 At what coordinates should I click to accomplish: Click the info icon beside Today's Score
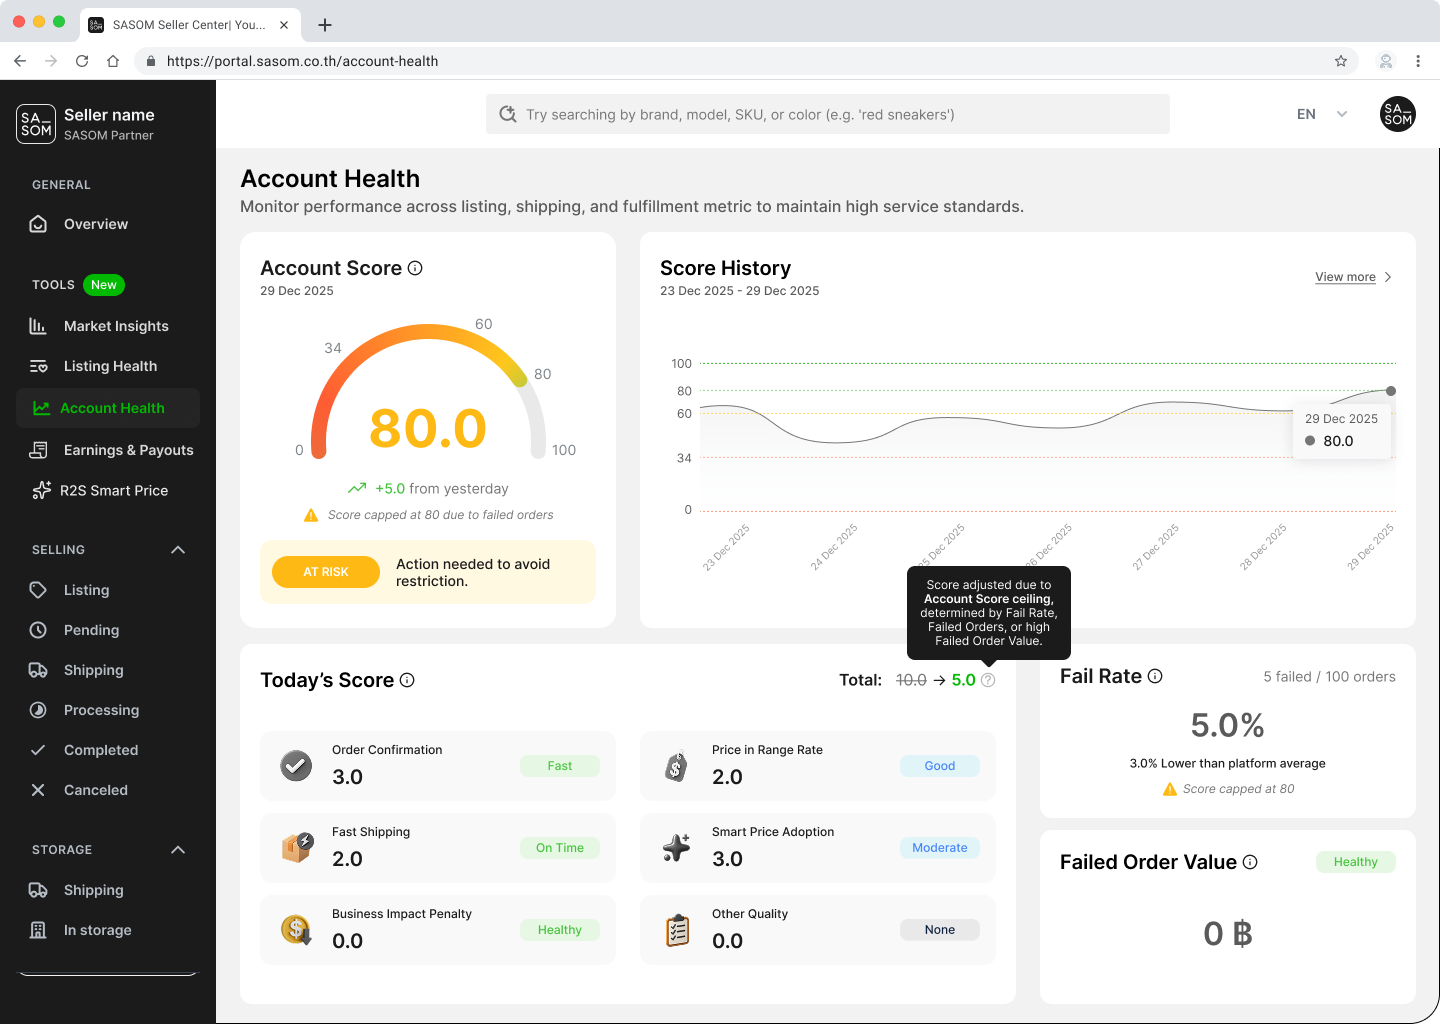coord(407,680)
